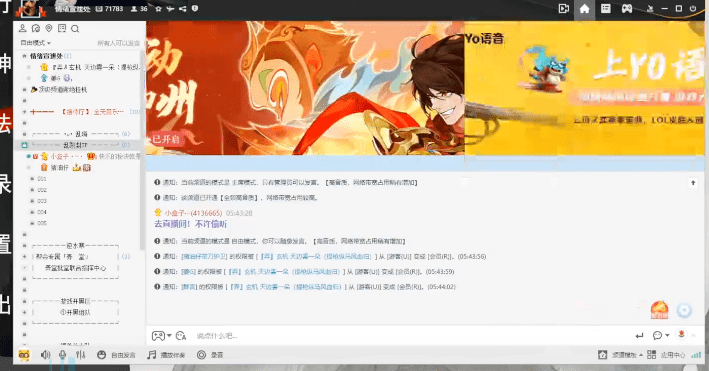Expand the game controller dropdown arrow by chat input
The width and height of the screenshot is (709, 371).
169,336
